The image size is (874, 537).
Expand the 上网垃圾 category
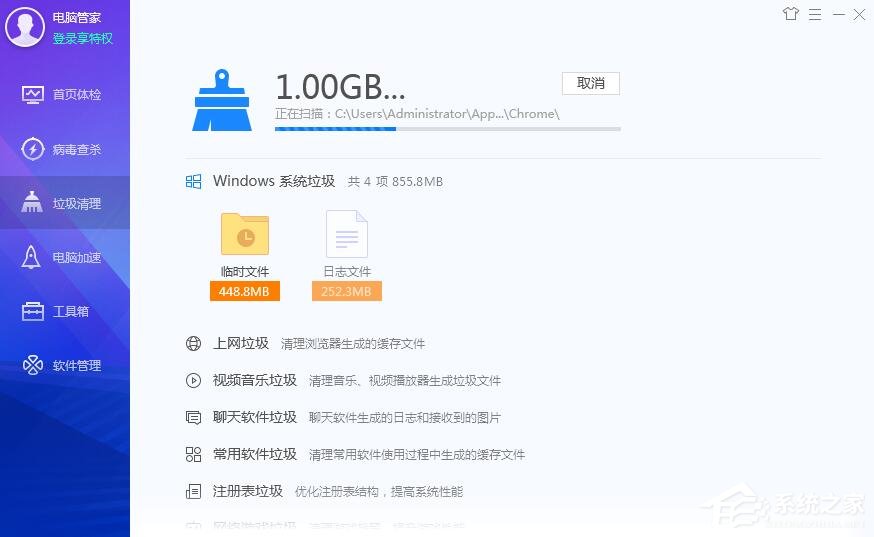241,343
